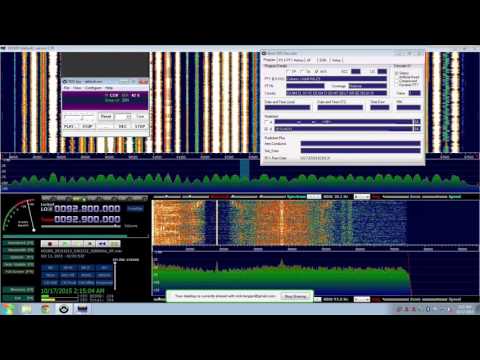Open the View menu in small window
Viewport: 480px width, 360px height.
coord(77,88)
